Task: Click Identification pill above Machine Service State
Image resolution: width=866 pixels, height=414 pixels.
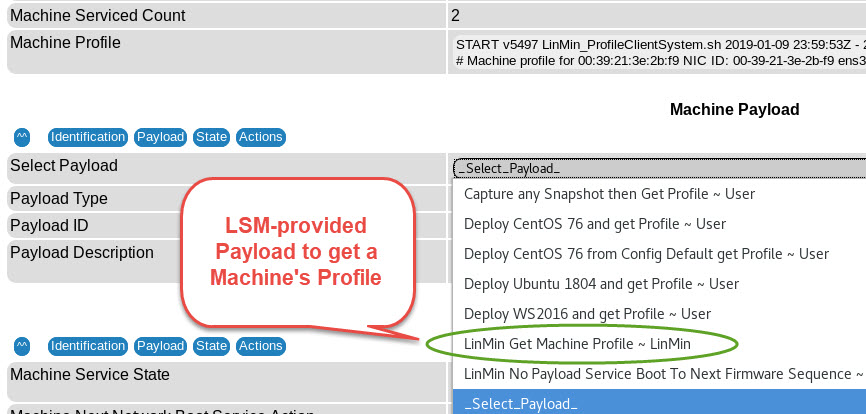Action: pyautogui.click(x=88, y=346)
